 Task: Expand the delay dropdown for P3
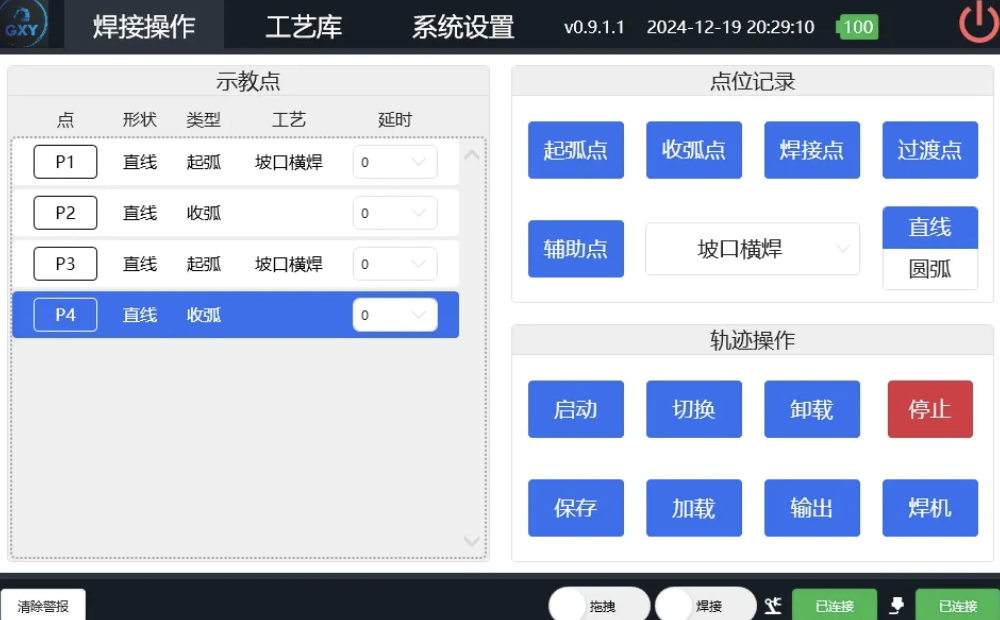pos(395,264)
